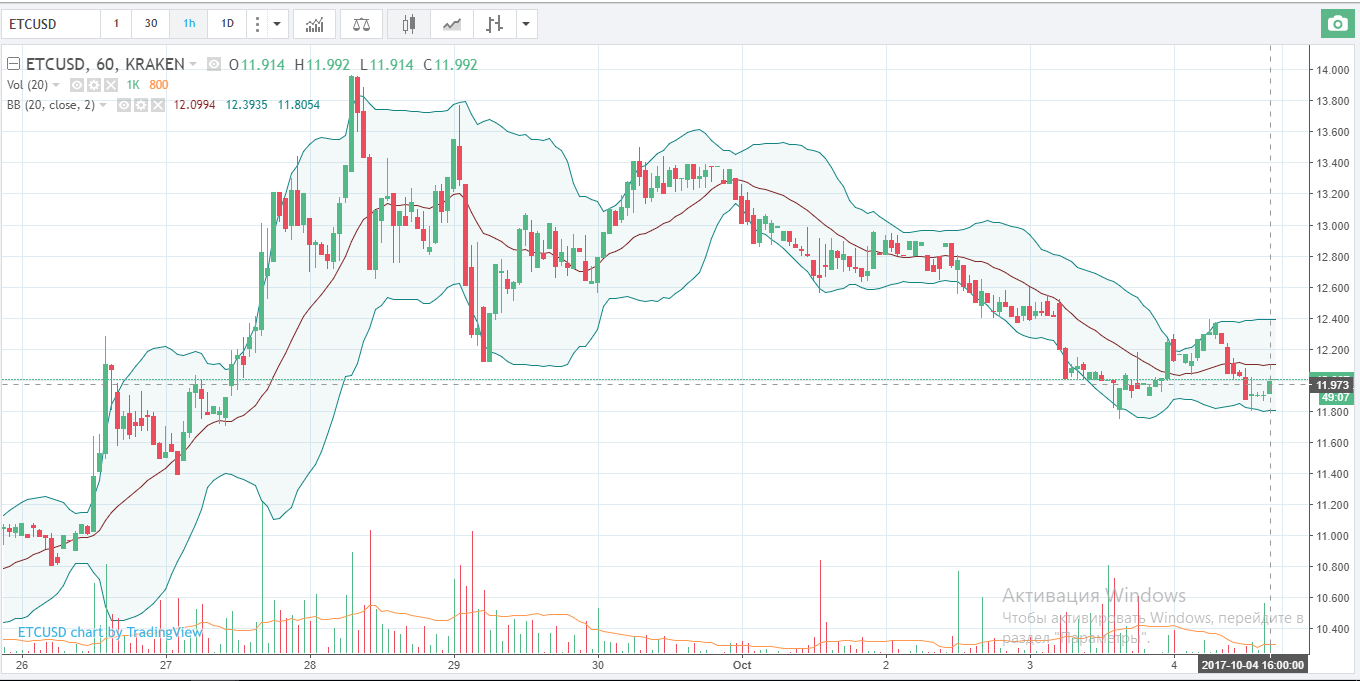Collapse the legend with minus box

click(13, 64)
